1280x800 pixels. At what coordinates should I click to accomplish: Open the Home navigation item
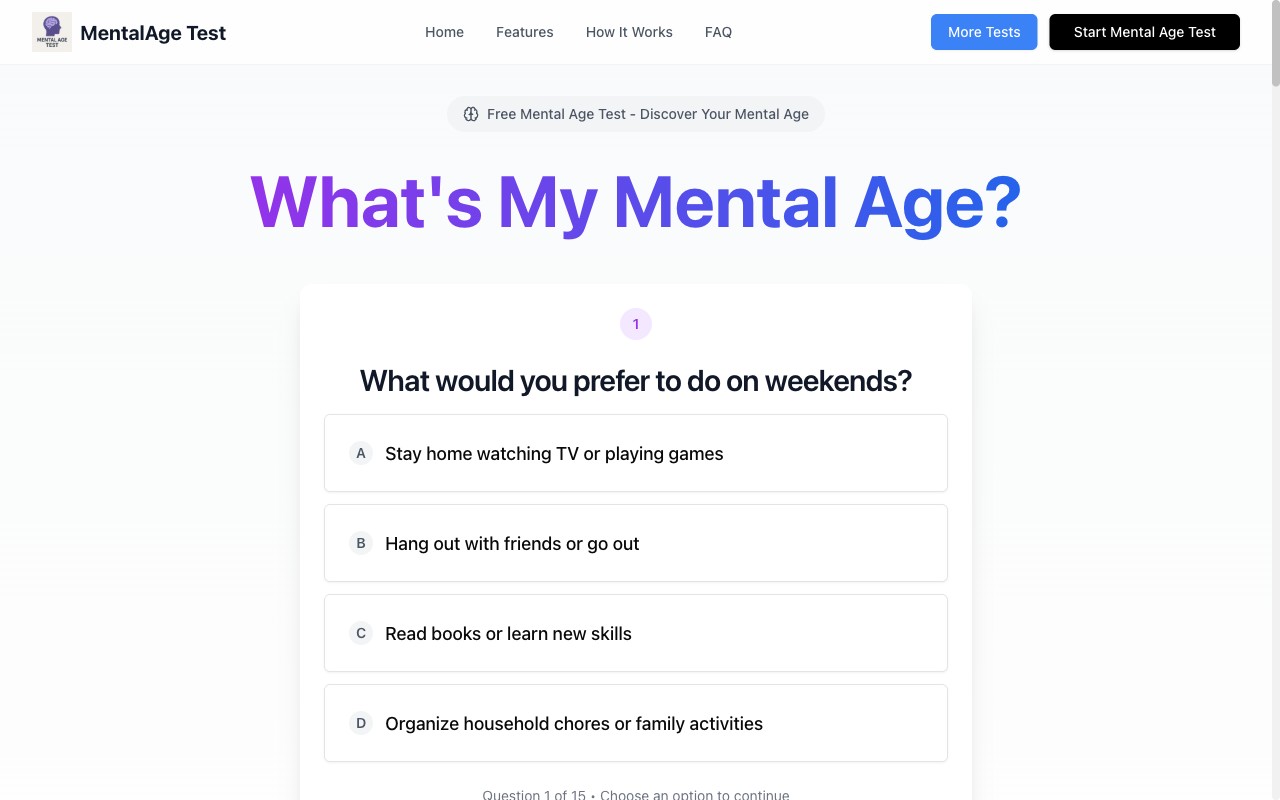444,32
